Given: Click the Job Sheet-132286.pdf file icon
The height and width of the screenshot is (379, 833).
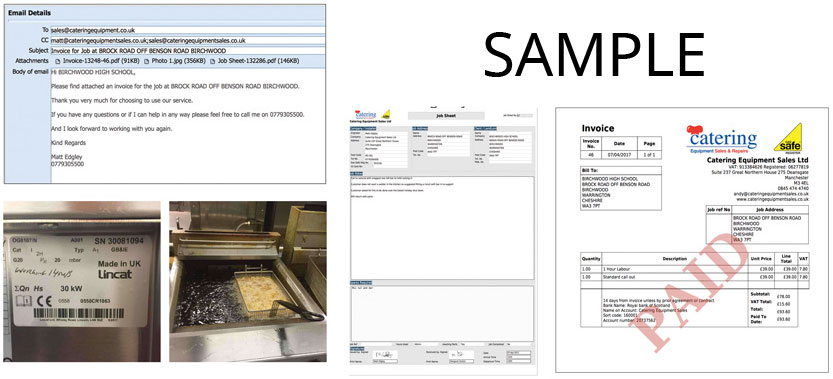Looking at the screenshot, I should click(213, 61).
